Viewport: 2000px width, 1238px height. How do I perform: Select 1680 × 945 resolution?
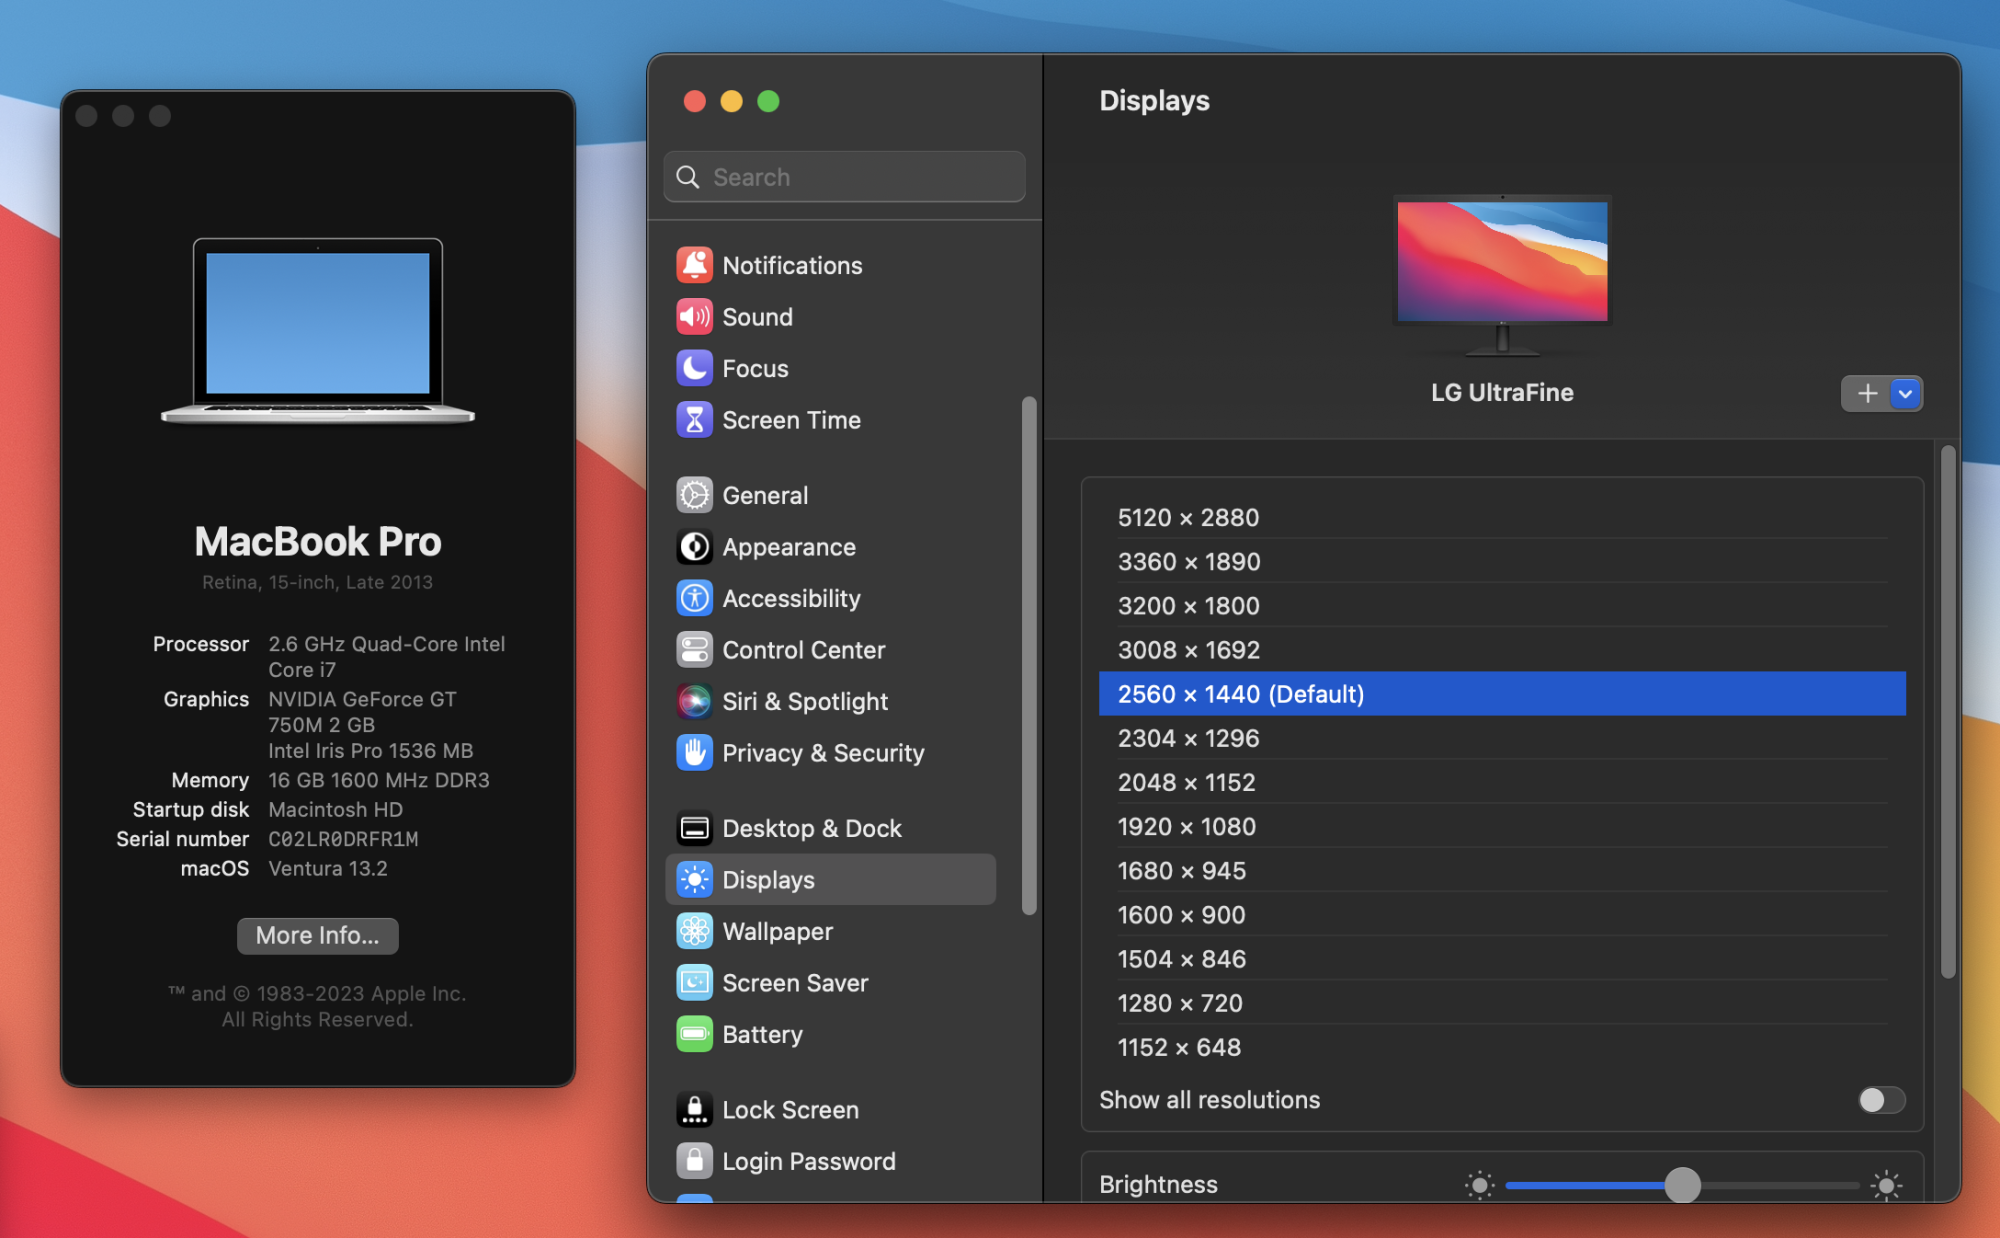[1502, 870]
